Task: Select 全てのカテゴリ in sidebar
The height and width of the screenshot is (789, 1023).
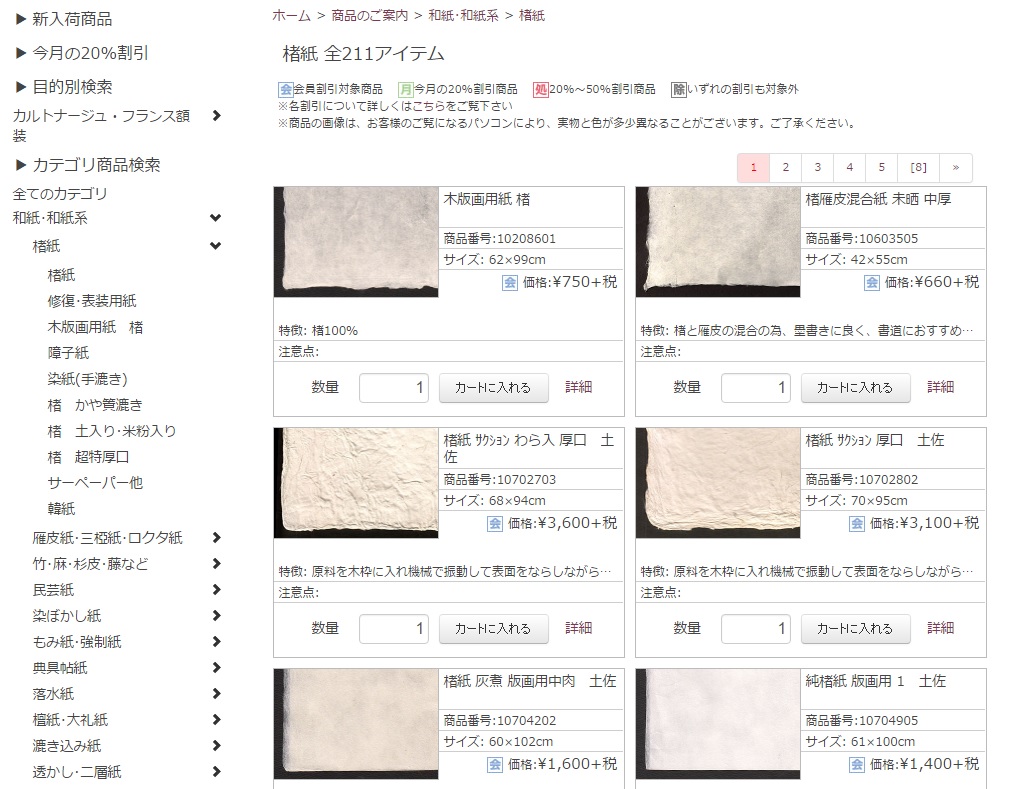Action: pyautogui.click(x=60, y=194)
